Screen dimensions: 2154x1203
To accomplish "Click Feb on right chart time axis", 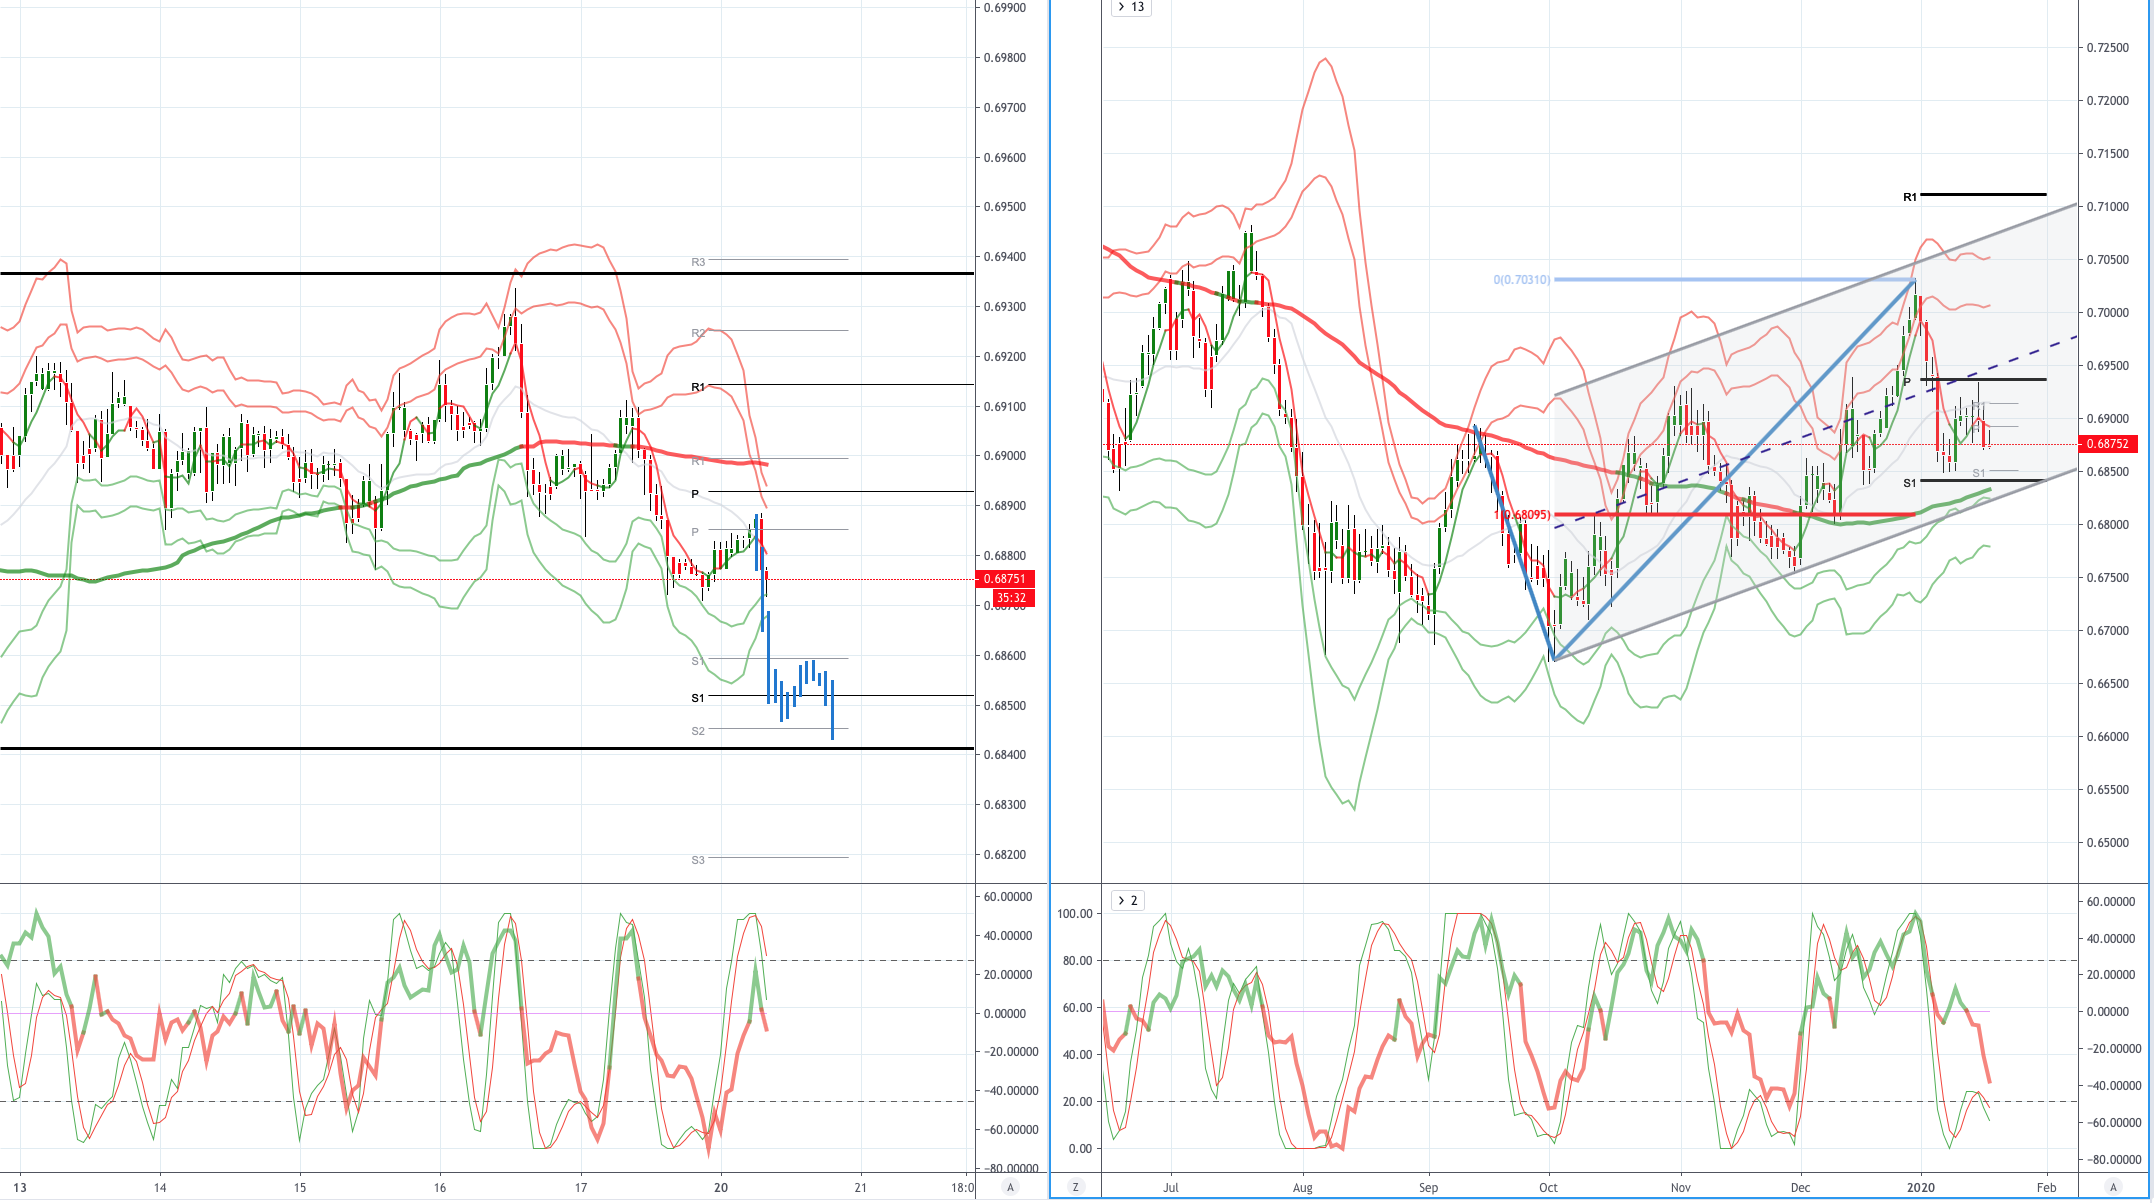I will pyautogui.click(x=2047, y=1188).
